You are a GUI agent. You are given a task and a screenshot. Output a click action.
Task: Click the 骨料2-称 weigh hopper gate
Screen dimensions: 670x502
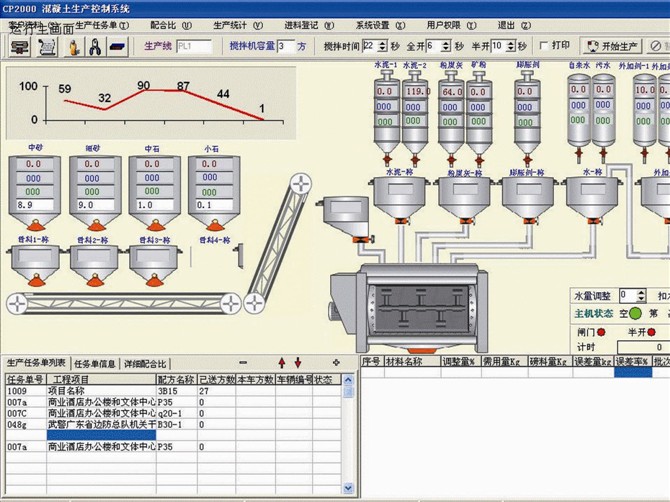click(95, 280)
